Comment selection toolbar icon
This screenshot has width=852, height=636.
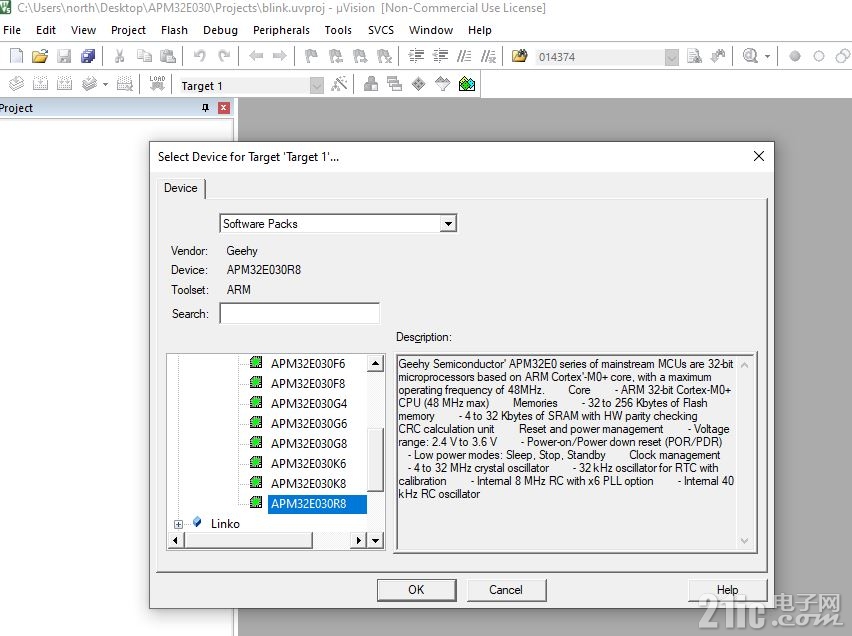click(464, 56)
